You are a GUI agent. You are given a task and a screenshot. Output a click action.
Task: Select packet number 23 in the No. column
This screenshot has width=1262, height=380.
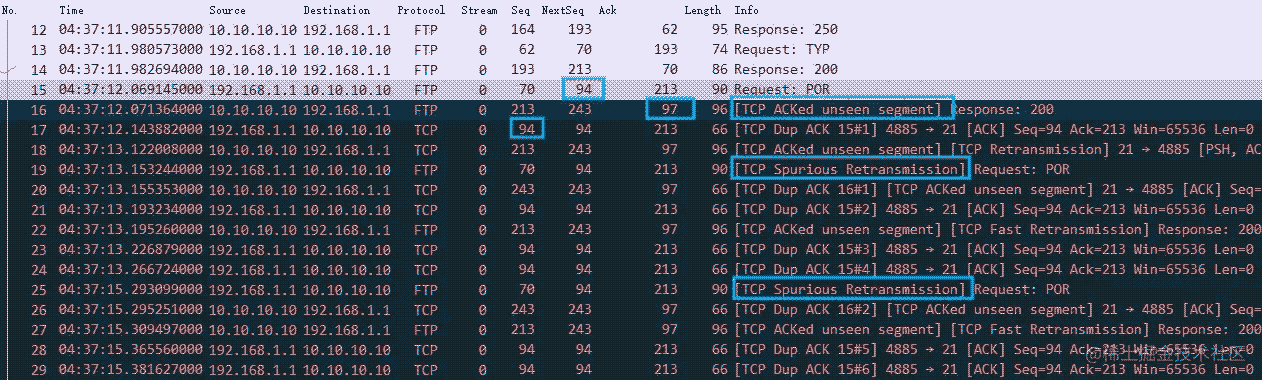pos(39,250)
